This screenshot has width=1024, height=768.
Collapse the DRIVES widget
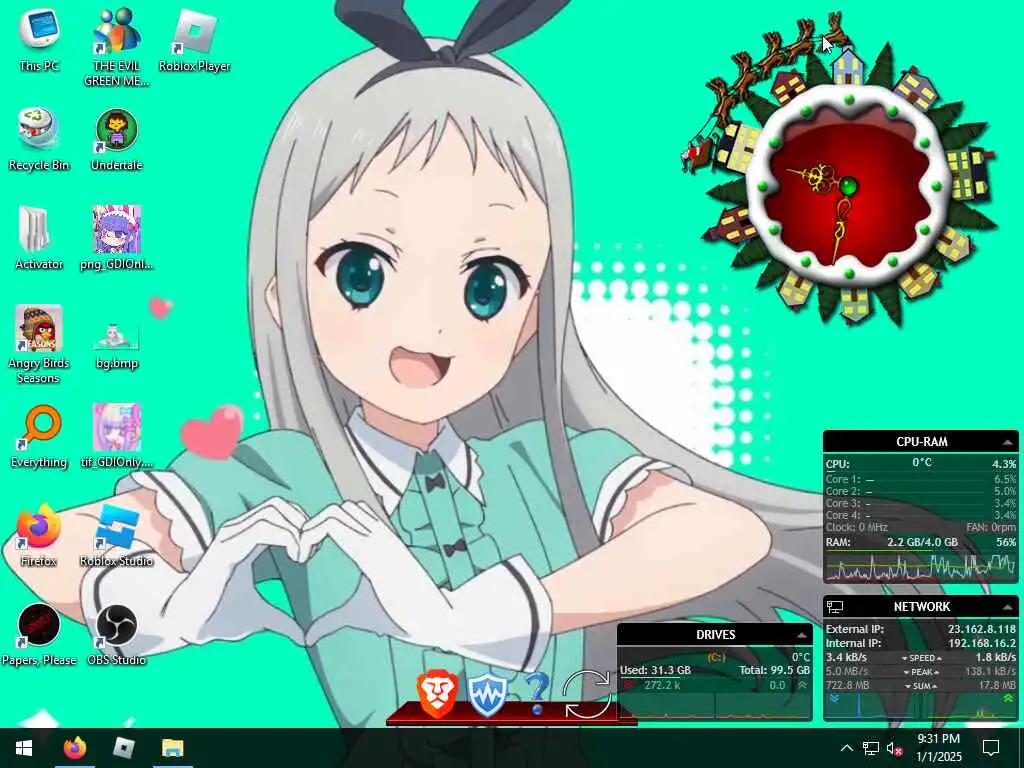pyautogui.click(x=801, y=635)
